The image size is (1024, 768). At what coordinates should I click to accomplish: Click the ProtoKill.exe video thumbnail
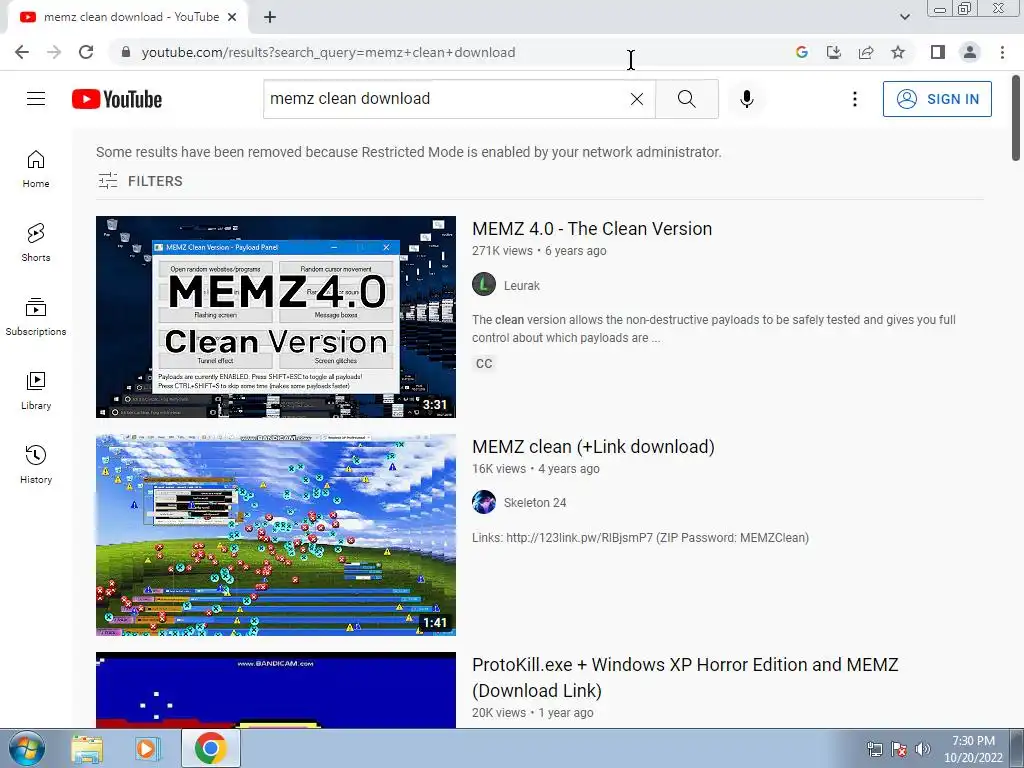[276, 690]
